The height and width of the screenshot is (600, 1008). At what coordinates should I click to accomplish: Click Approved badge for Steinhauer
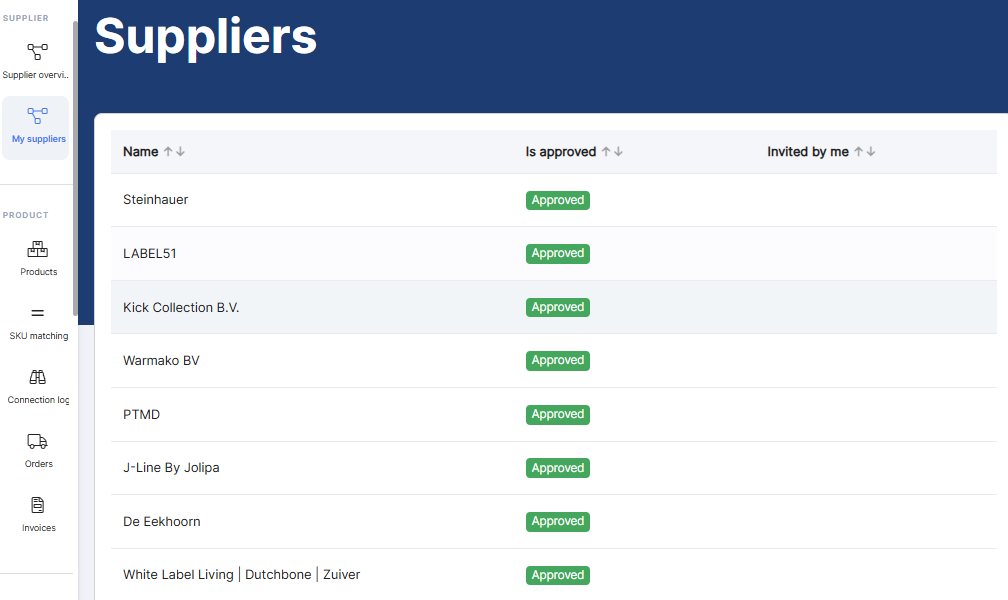557,200
